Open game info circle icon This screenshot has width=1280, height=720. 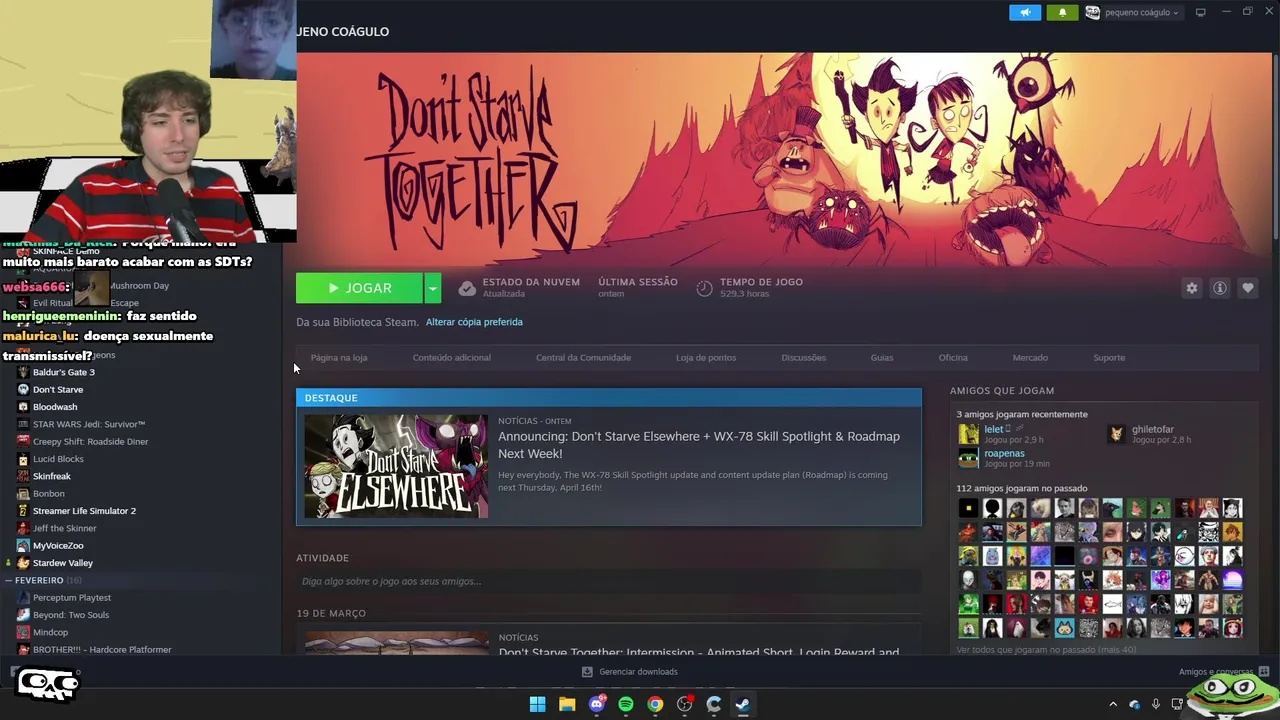[1220, 288]
